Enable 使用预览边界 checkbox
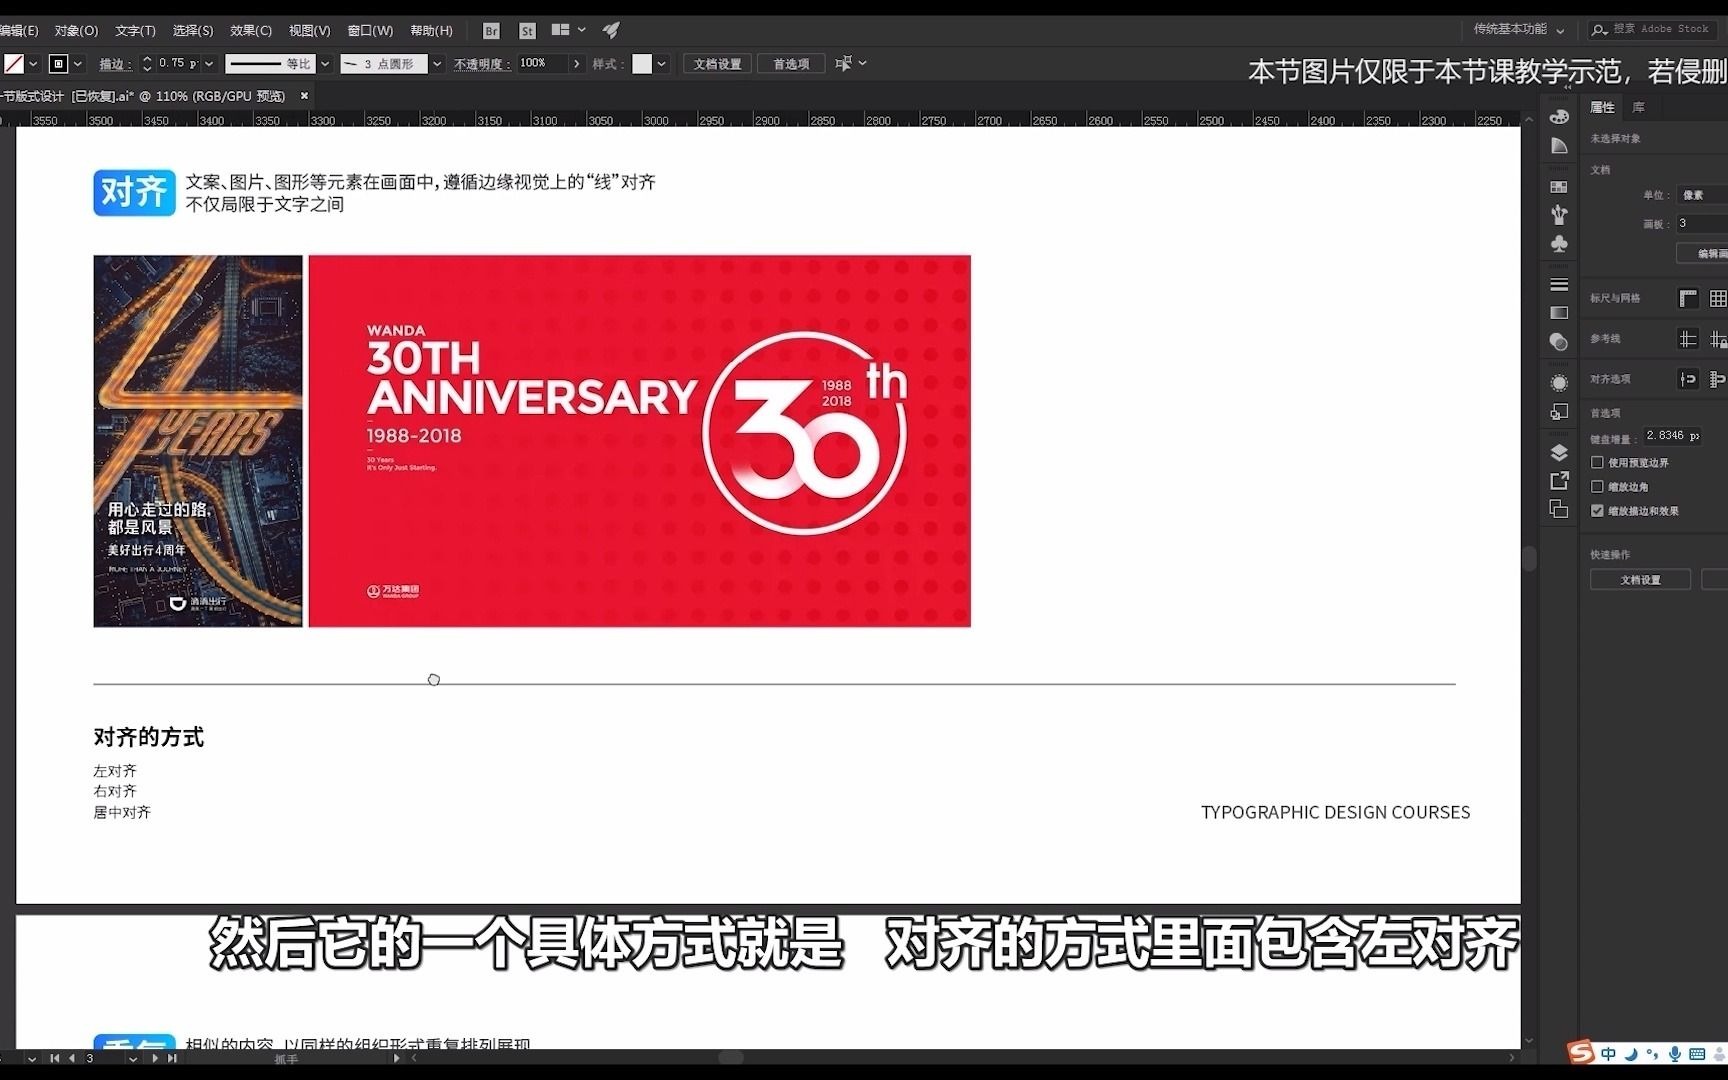Viewport: 1728px width, 1080px height. (1597, 462)
